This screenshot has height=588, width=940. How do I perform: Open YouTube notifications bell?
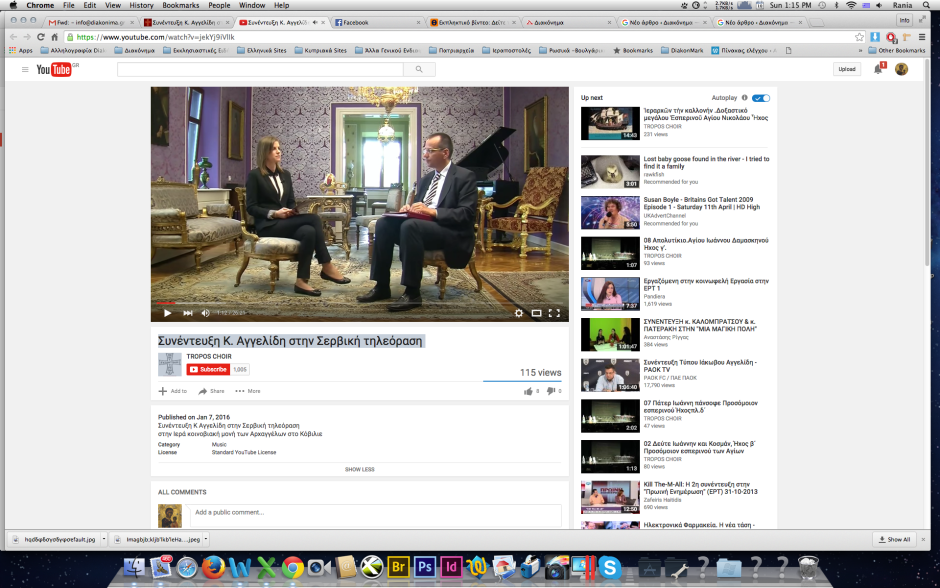[879, 69]
